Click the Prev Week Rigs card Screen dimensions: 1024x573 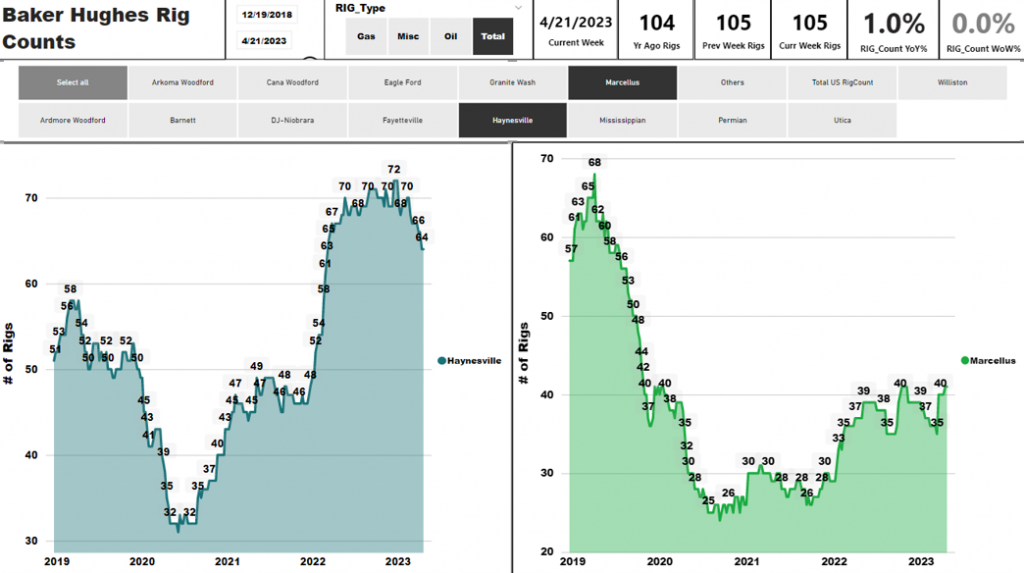coord(733,30)
